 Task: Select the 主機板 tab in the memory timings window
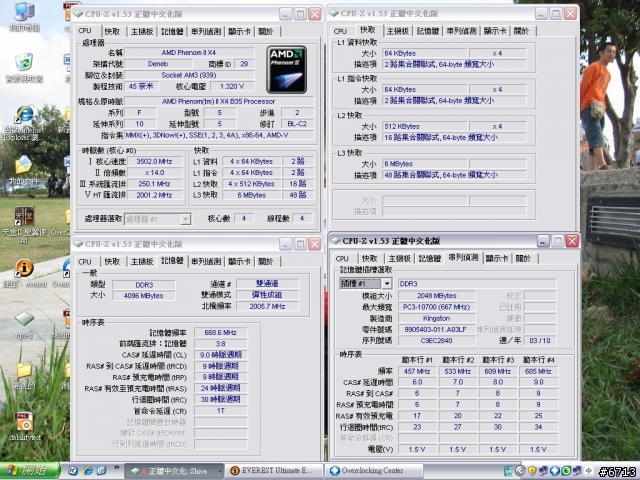pyautogui.click(x=142, y=262)
